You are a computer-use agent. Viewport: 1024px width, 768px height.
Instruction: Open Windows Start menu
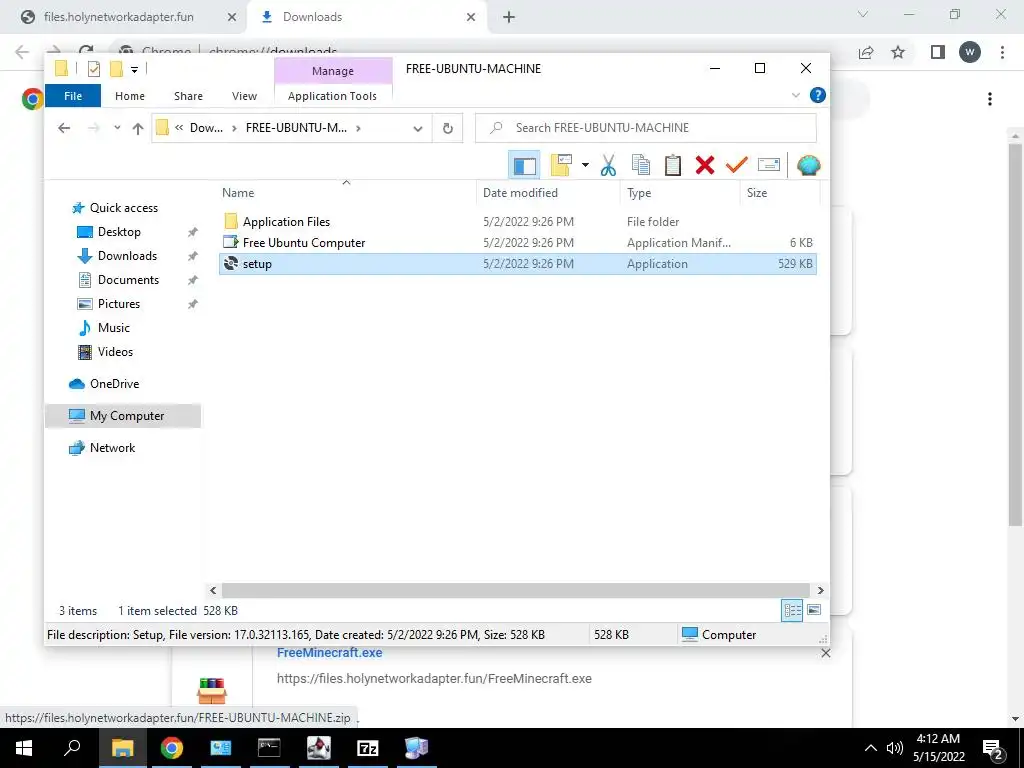[24, 748]
